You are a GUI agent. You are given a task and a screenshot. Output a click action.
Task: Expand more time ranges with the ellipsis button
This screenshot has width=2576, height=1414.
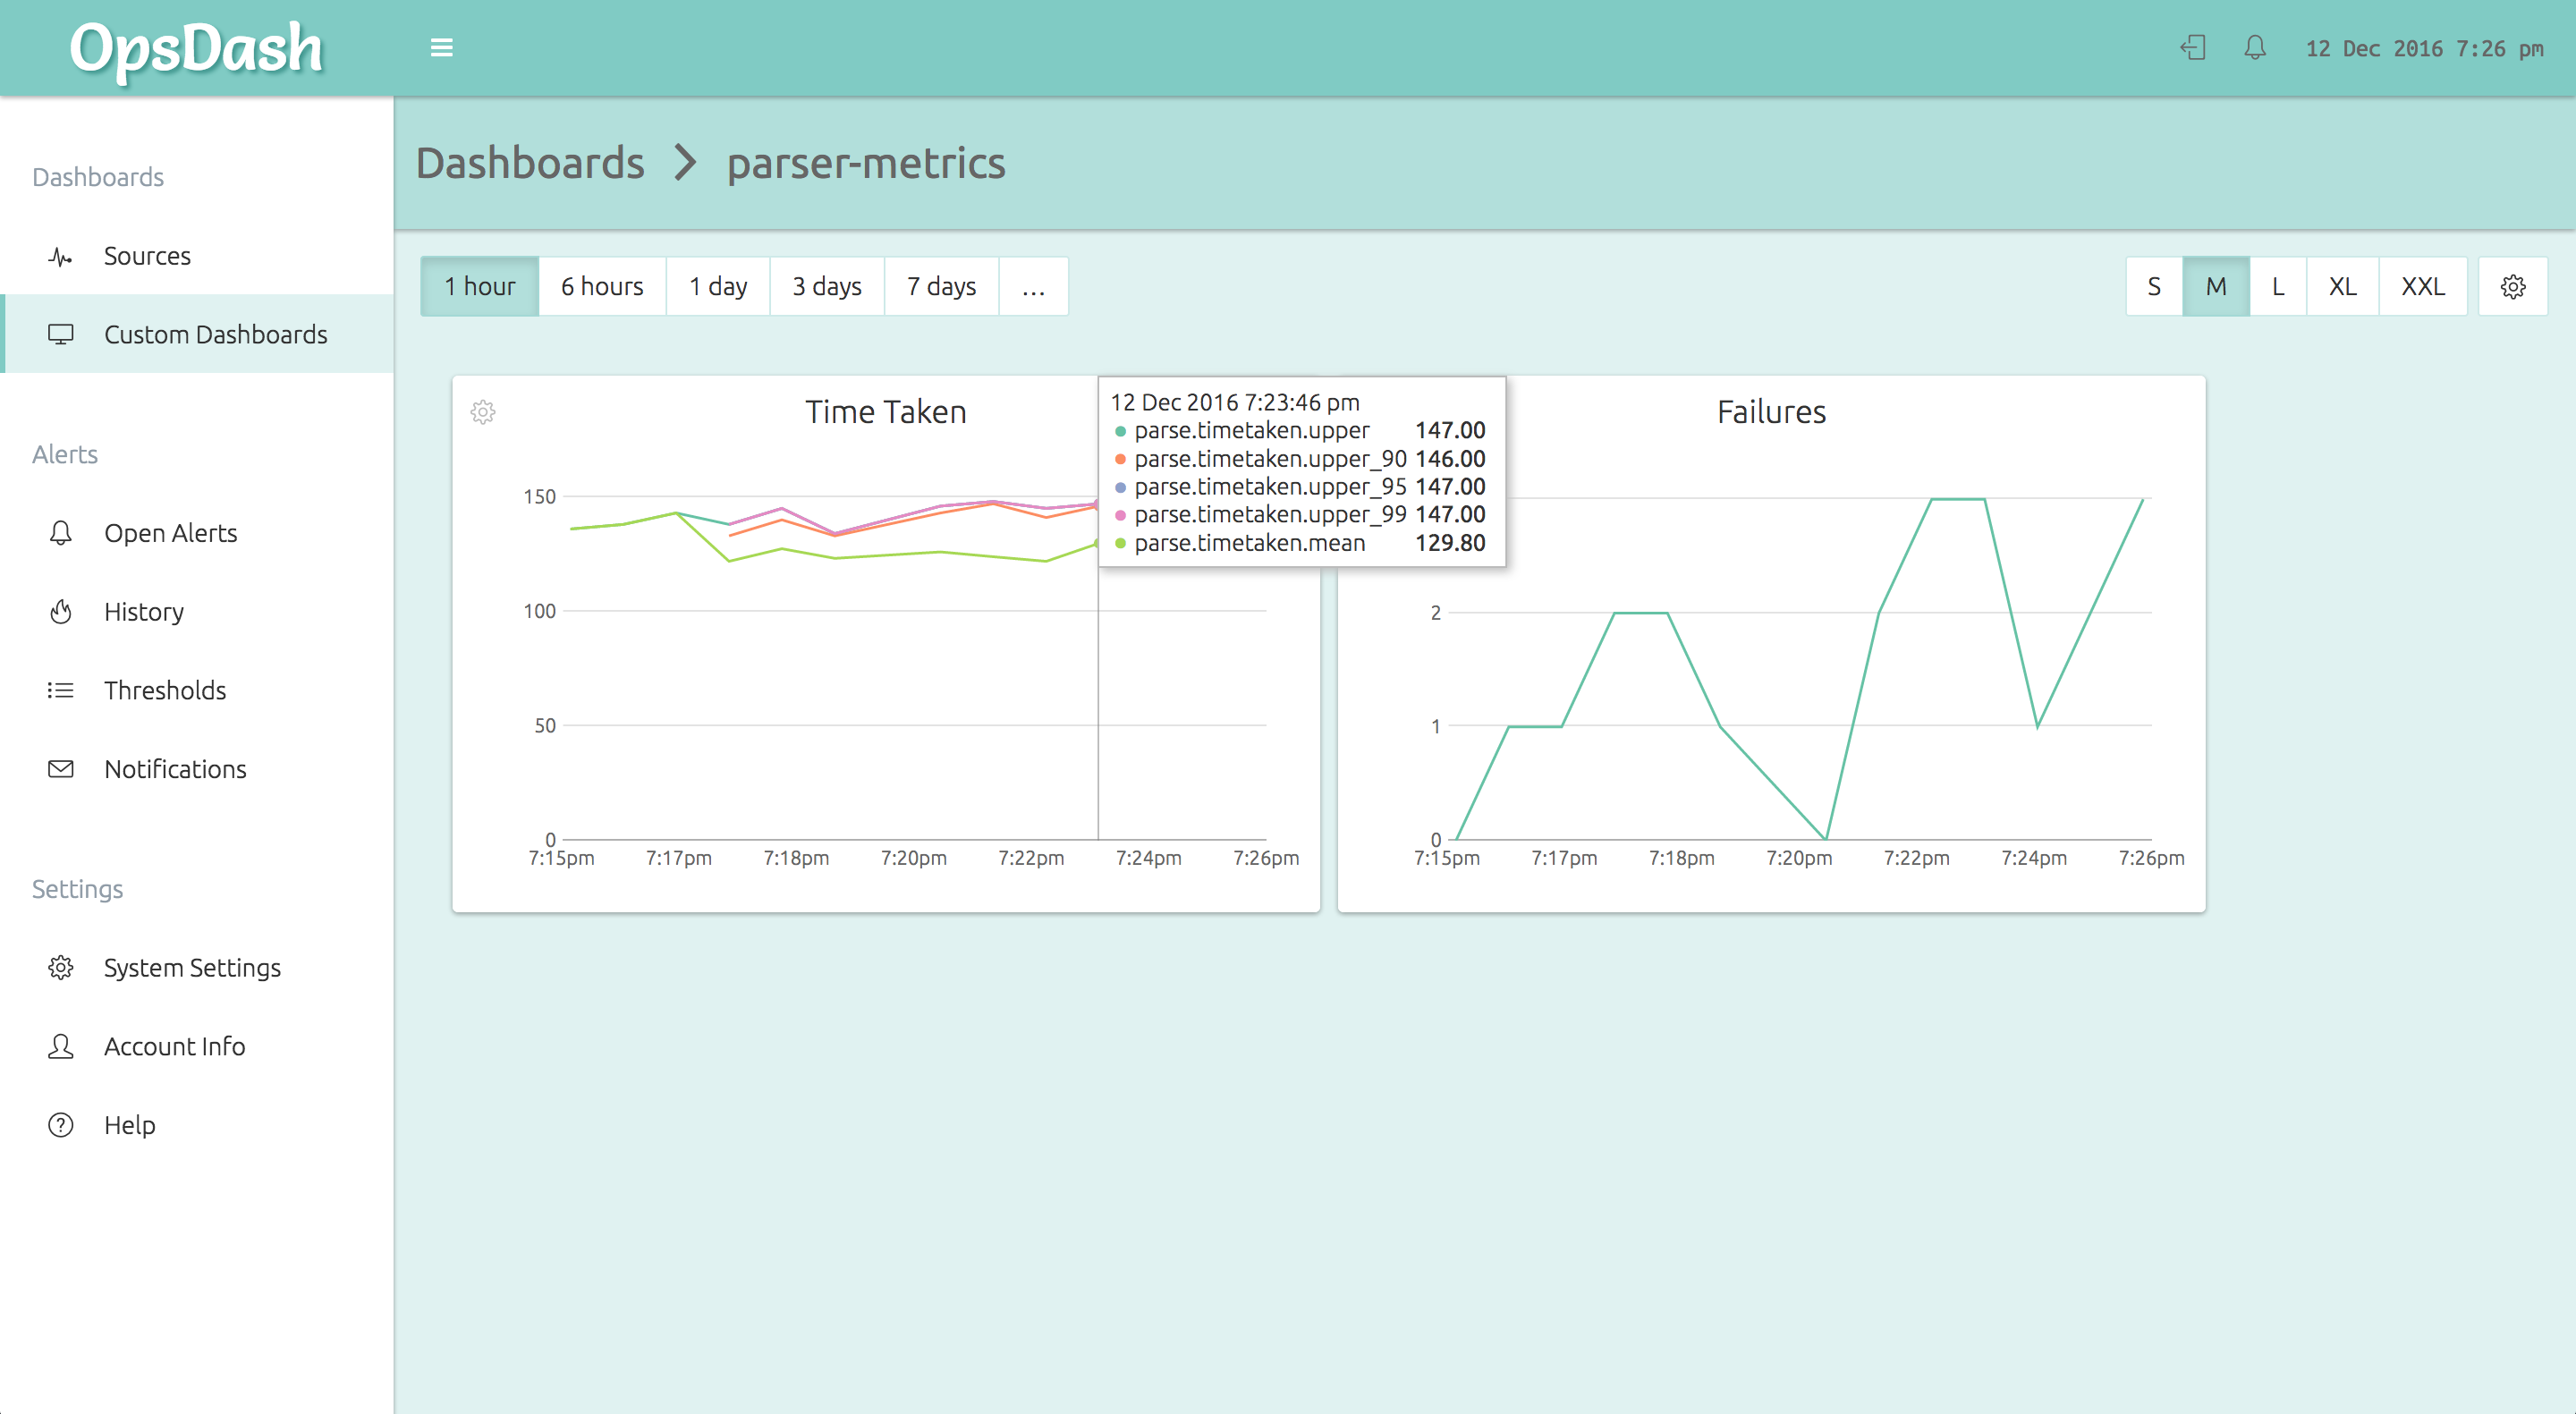tap(1033, 286)
